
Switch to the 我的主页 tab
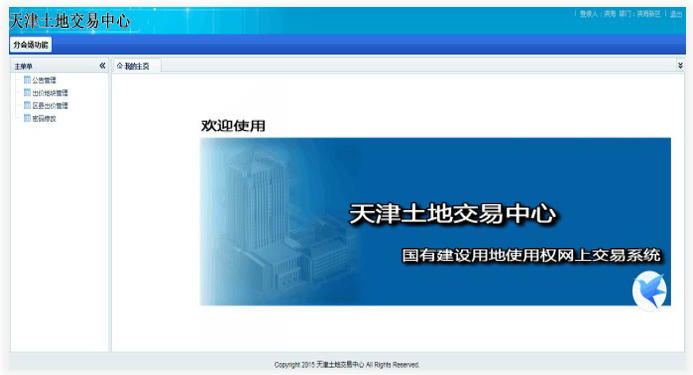[137, 66]
